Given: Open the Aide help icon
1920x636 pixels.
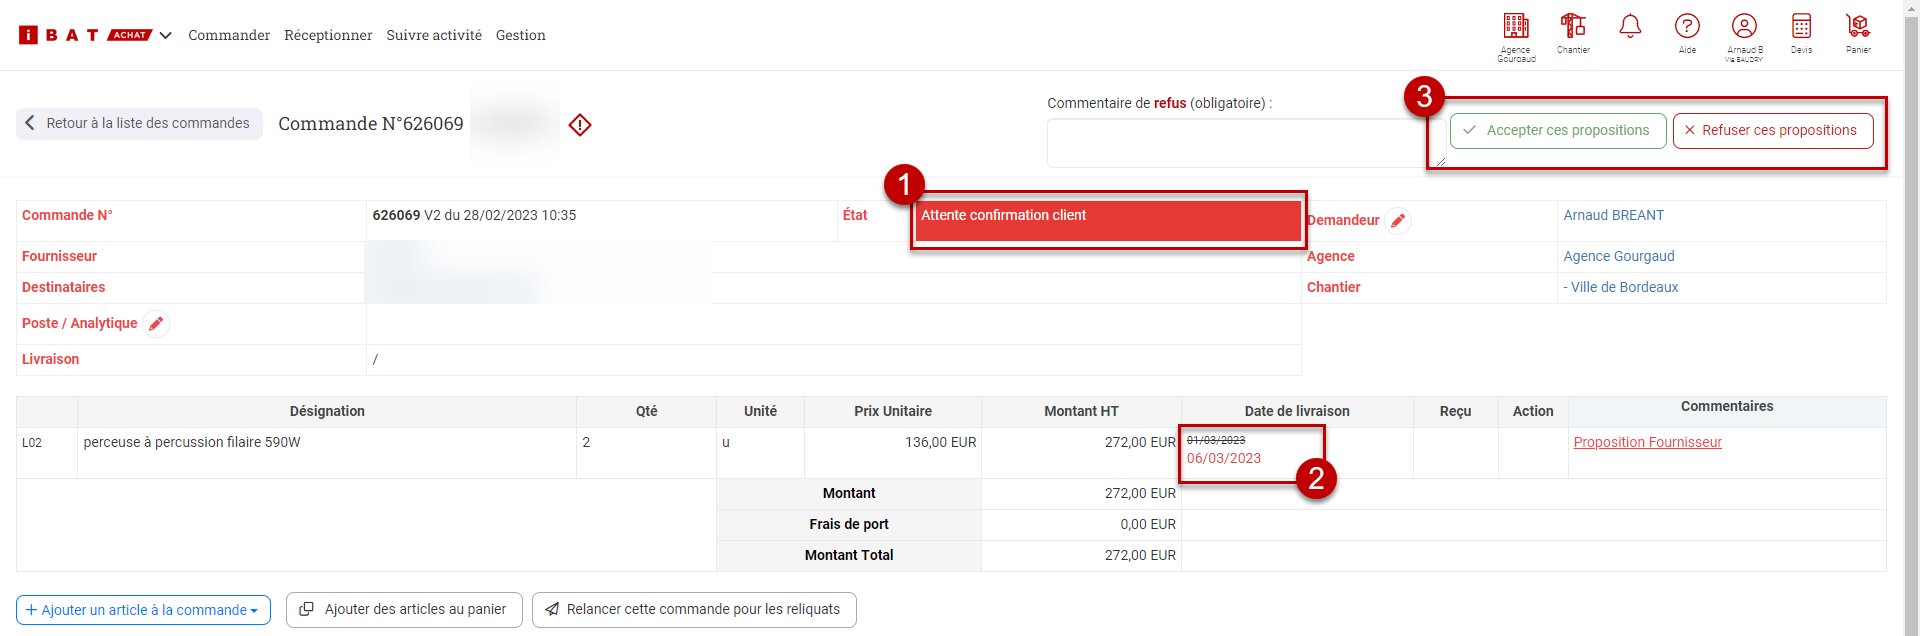Looking at the screenshot, I should [1687, 26].
